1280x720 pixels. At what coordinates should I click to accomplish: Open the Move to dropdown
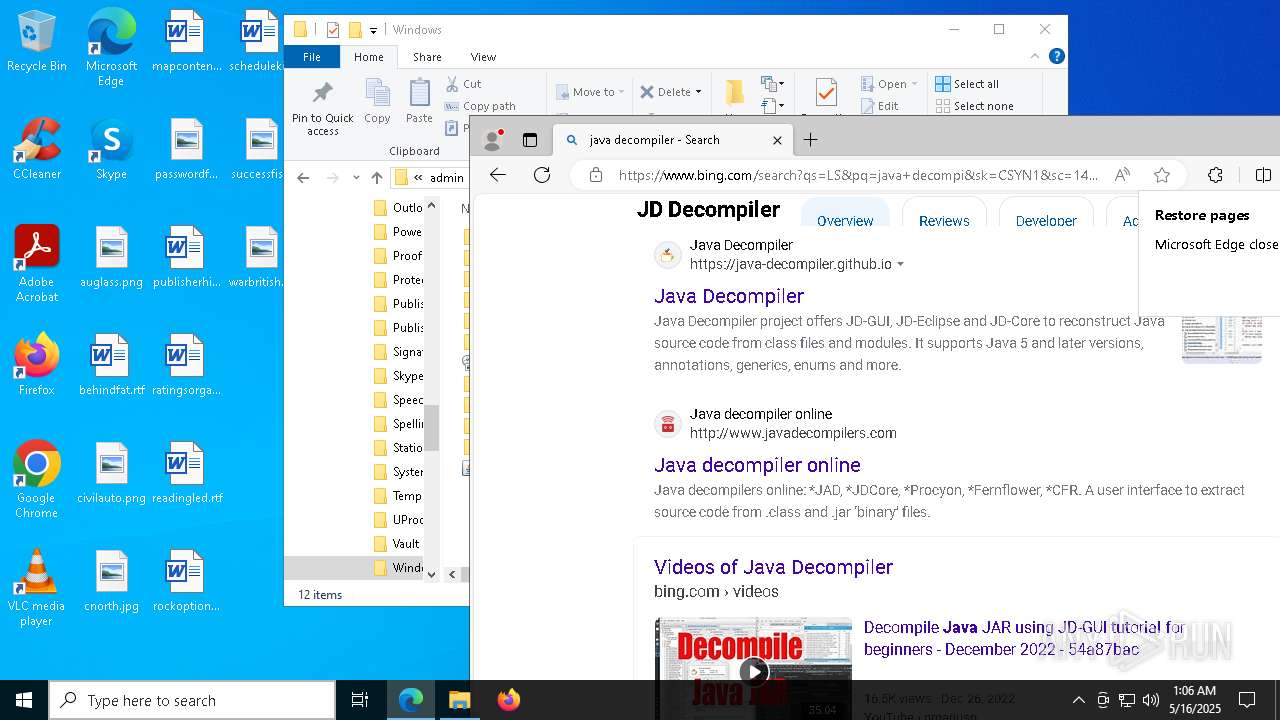590,92
